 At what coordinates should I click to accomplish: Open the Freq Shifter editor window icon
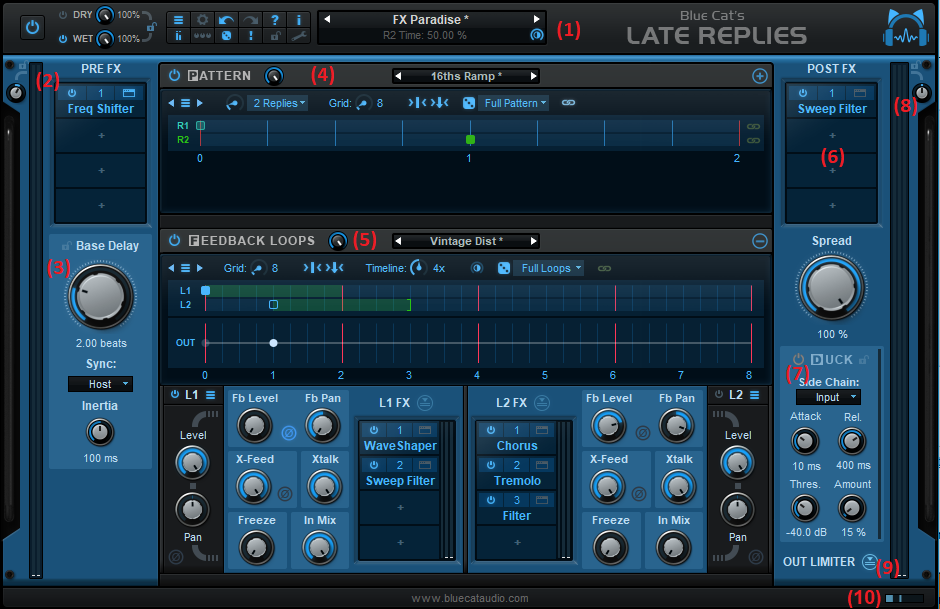(x=129, y=93)
